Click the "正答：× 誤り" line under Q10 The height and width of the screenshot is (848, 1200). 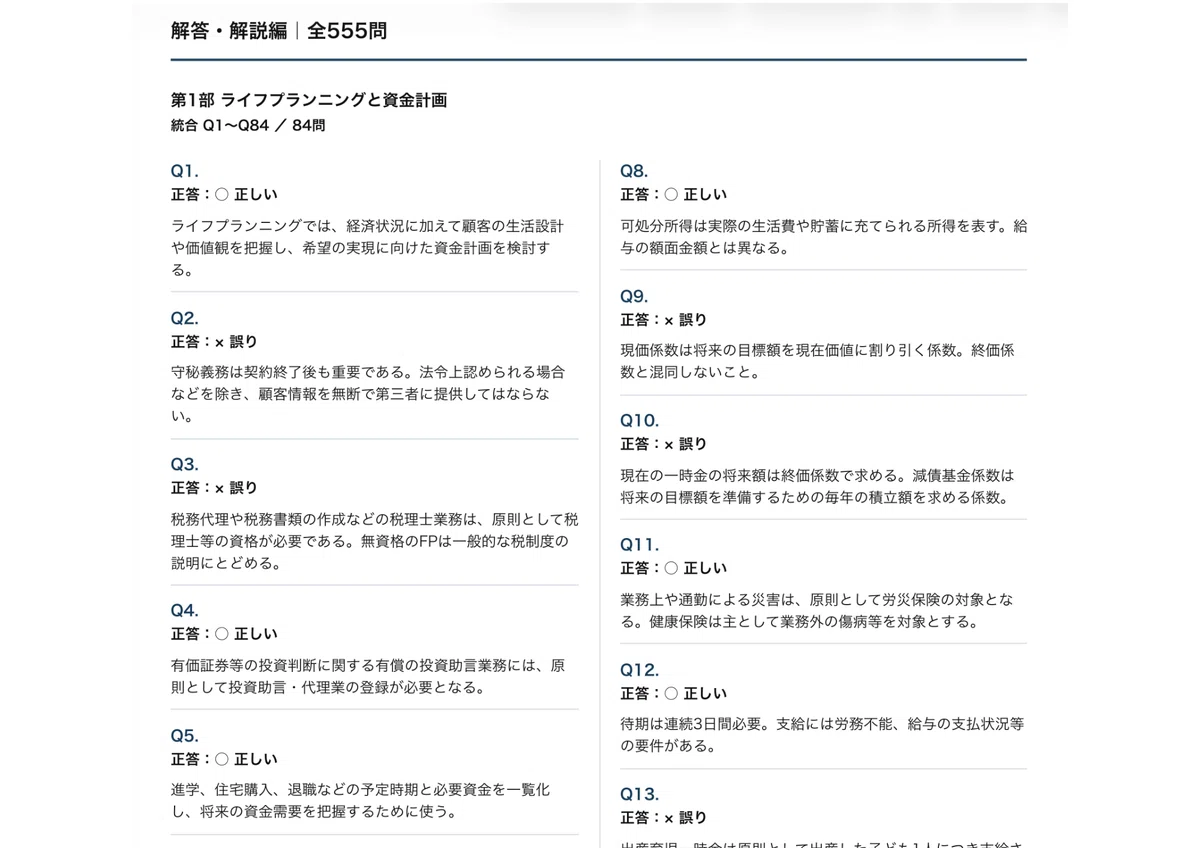[664, 444]
